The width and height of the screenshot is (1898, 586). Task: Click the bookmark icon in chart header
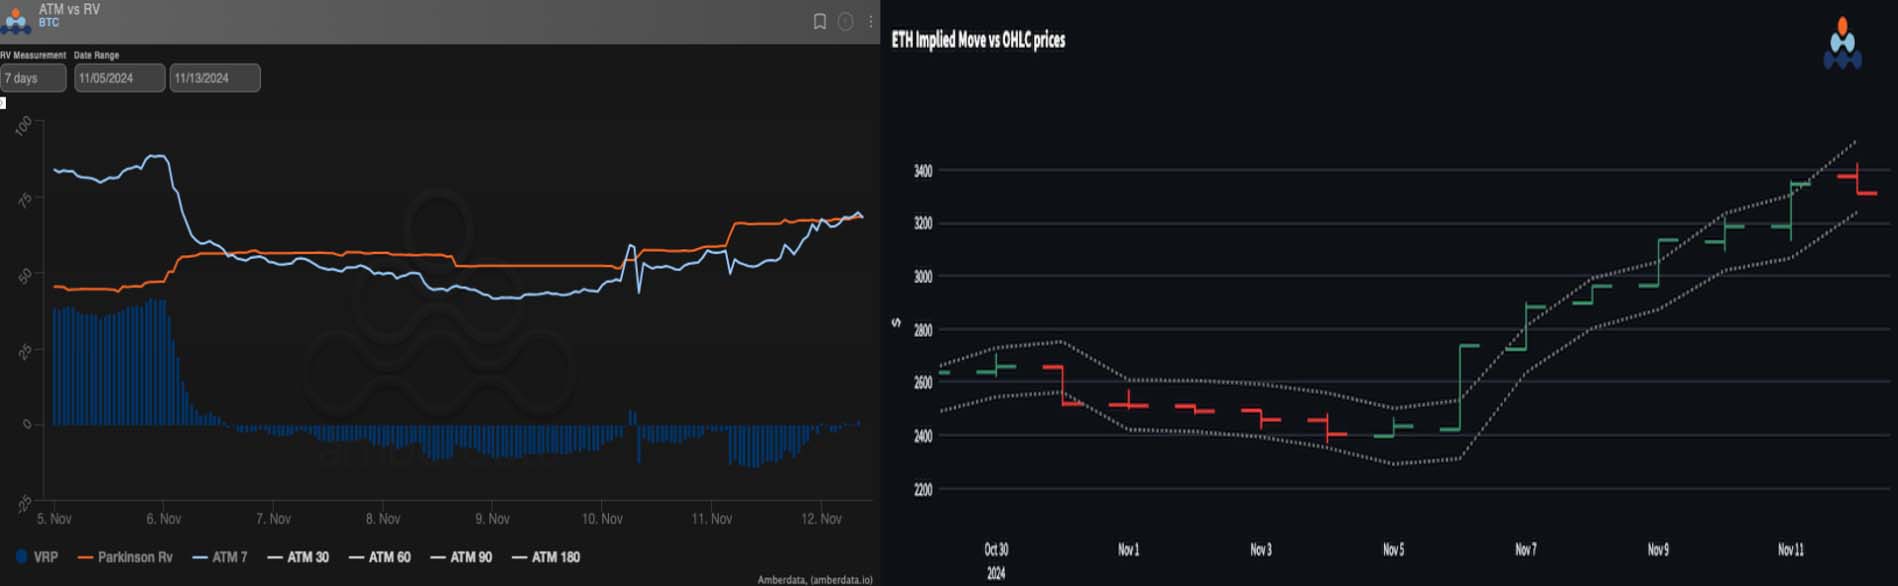pyautogui.click(x=819, y=22)
